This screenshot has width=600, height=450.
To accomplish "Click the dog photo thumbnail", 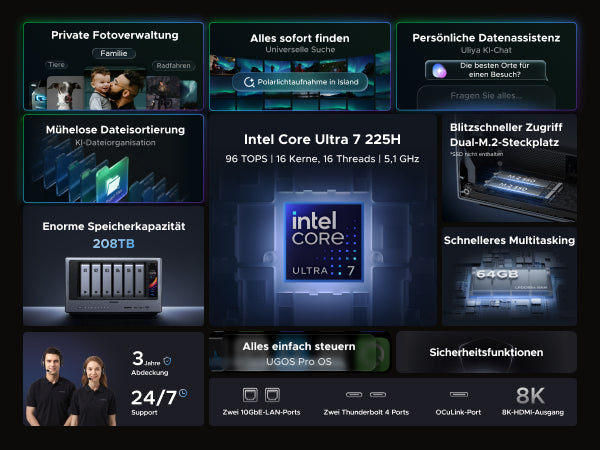I will pyautogui.click(x=65, y=93).
